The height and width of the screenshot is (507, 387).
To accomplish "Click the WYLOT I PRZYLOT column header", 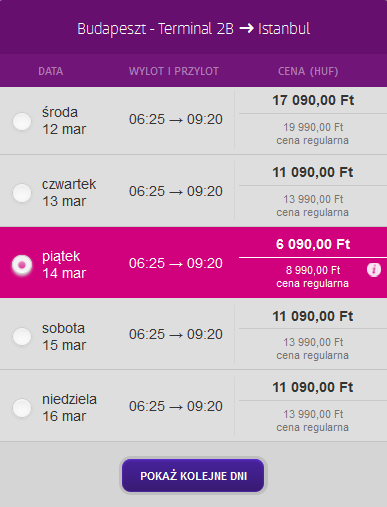I will 174,71.
